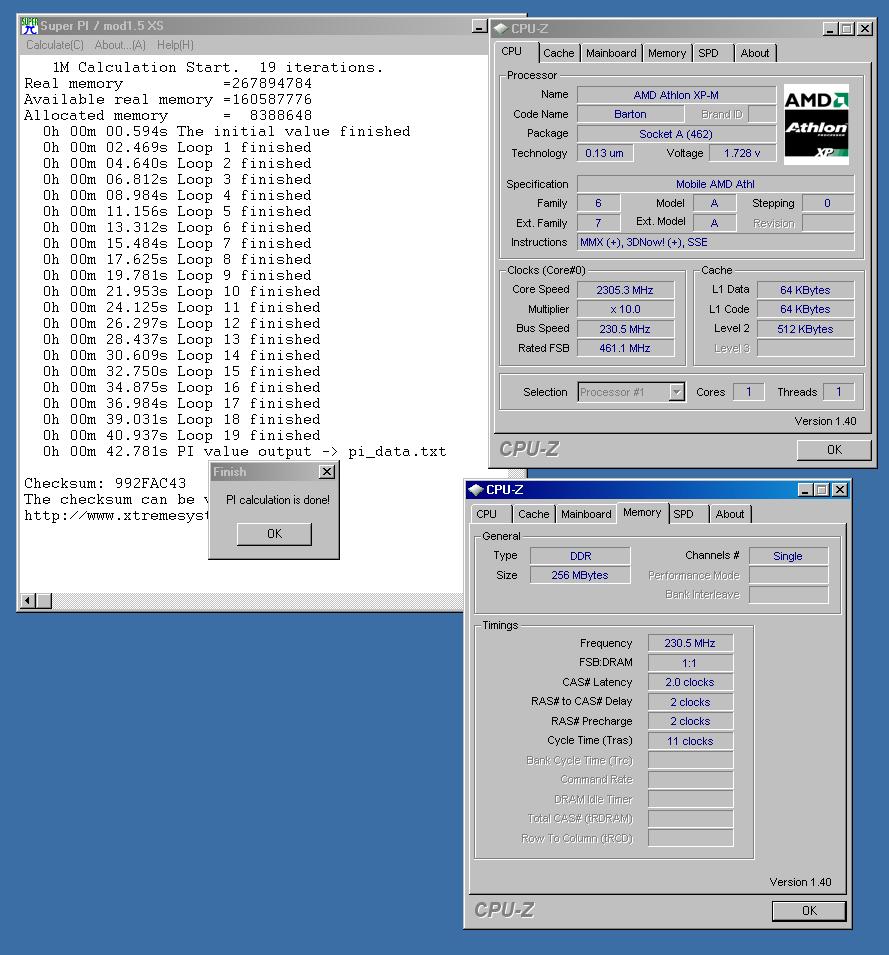Close the upper CPU-Z window
This screenshot has height=955, width=889.
point(865,29)
